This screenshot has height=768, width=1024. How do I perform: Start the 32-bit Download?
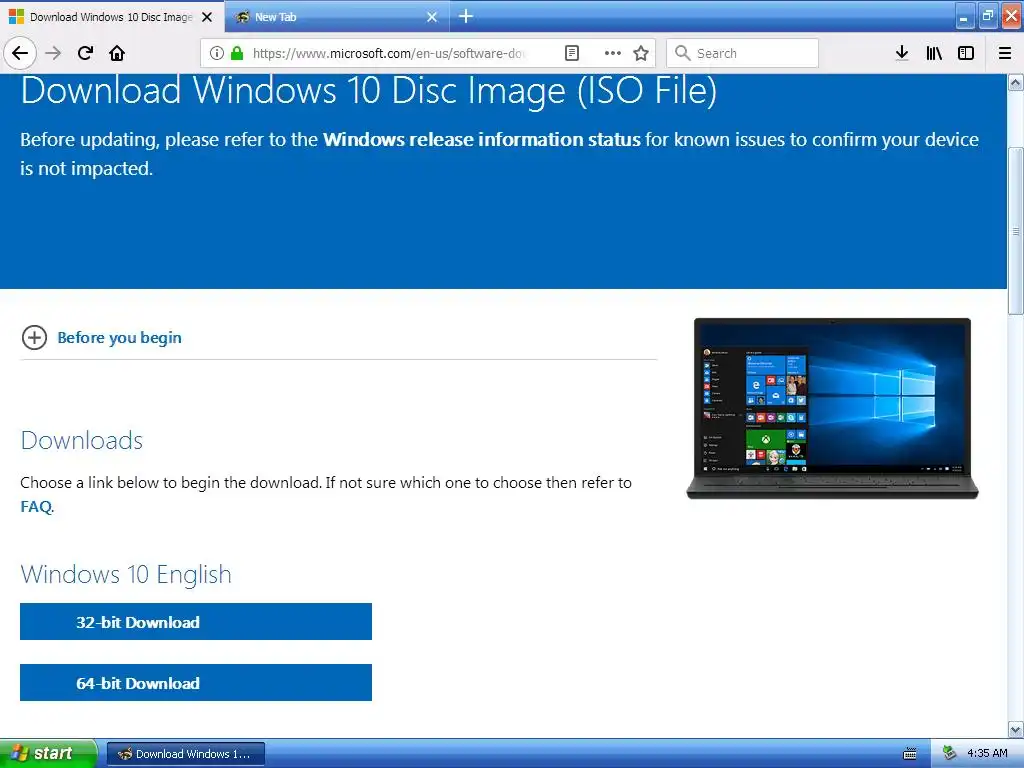196,622
